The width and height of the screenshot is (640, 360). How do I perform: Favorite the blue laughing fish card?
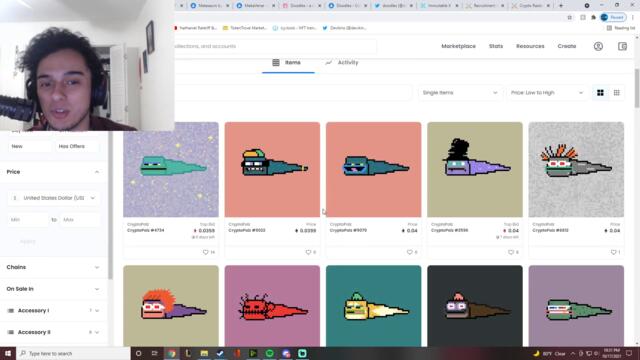pyautogui.click(x=409, y=252)
